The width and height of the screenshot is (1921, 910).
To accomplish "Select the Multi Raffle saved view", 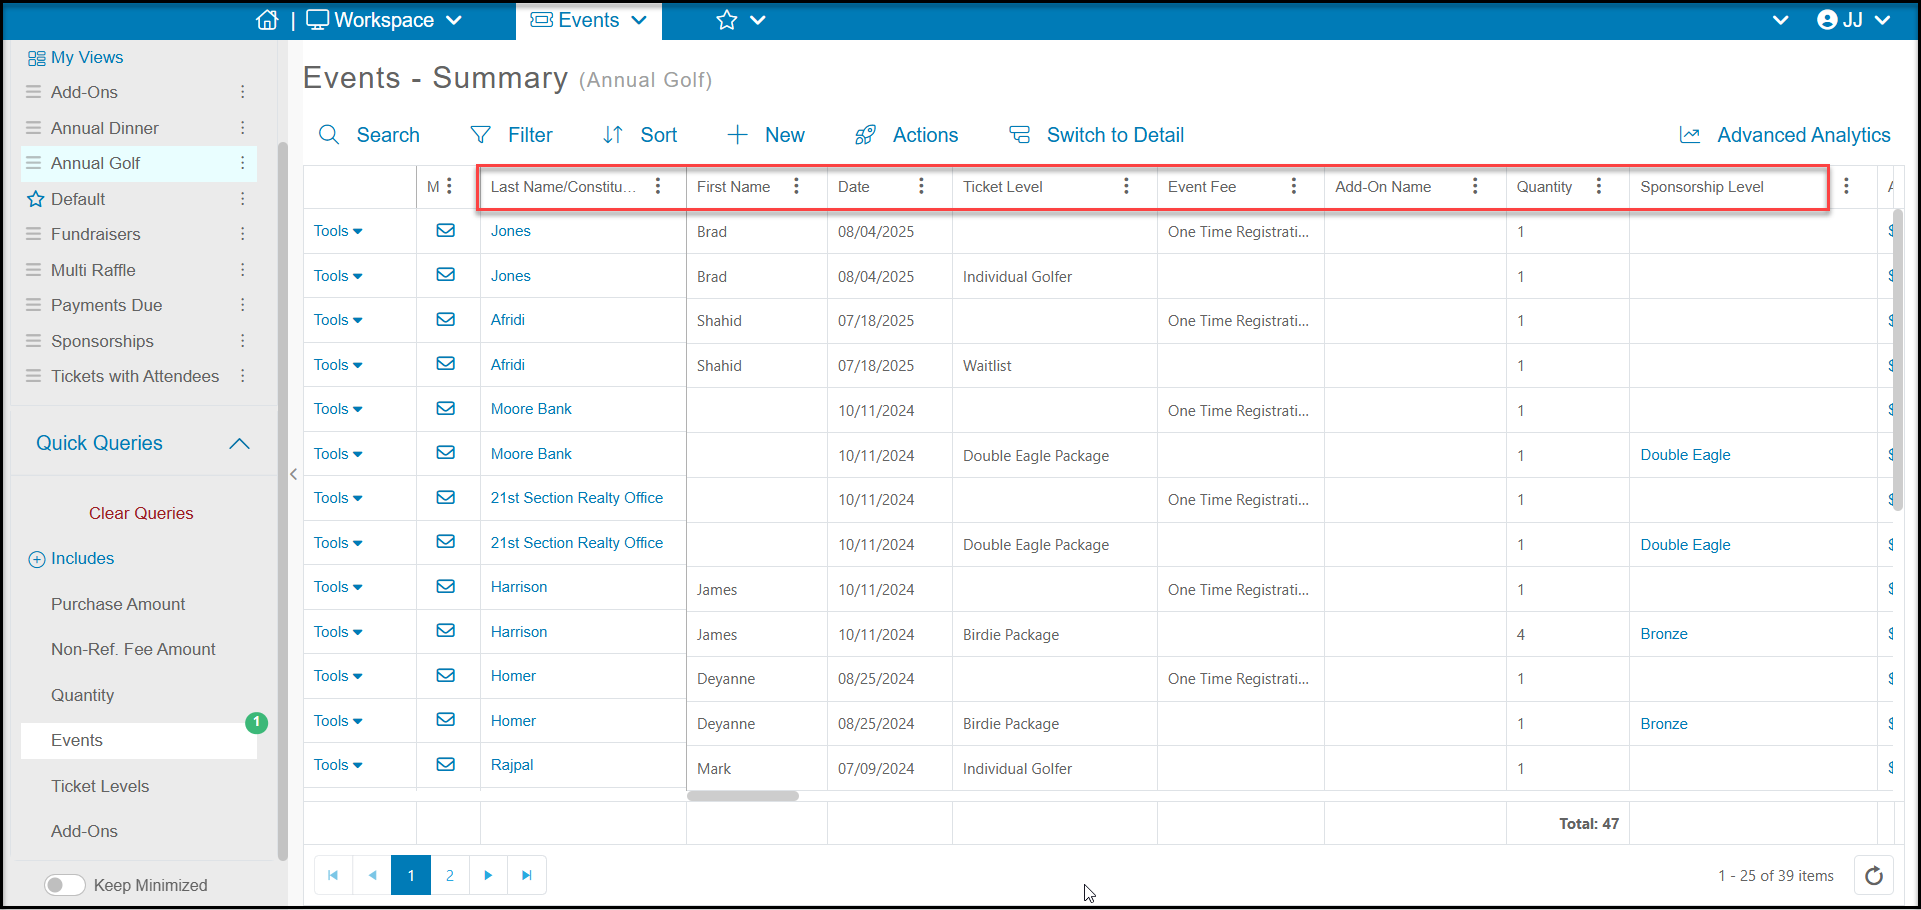I will coord(93,270).
